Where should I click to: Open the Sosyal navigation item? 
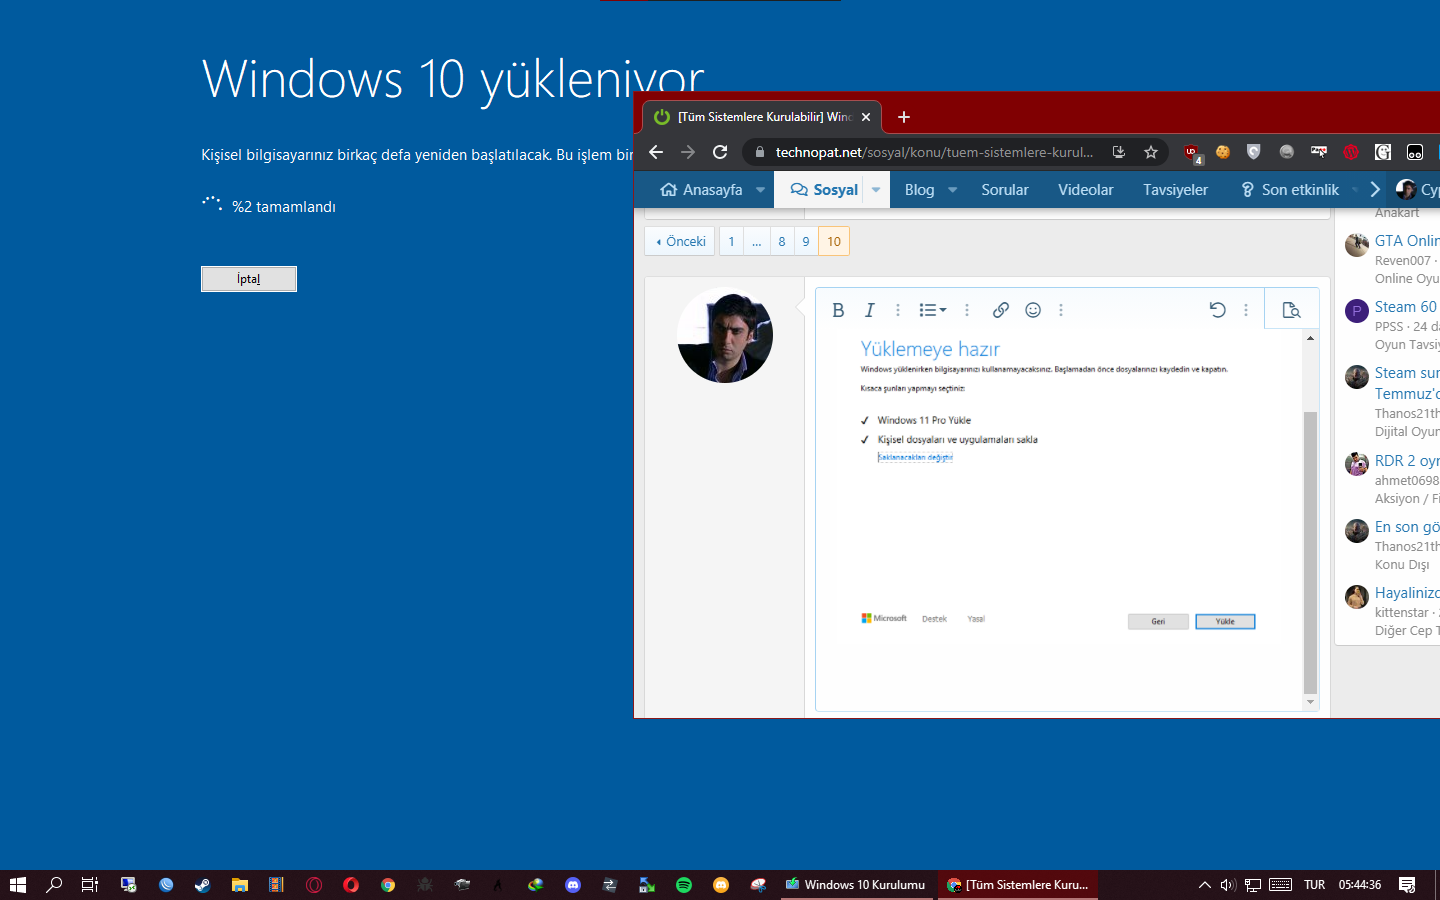click(824, 190)
